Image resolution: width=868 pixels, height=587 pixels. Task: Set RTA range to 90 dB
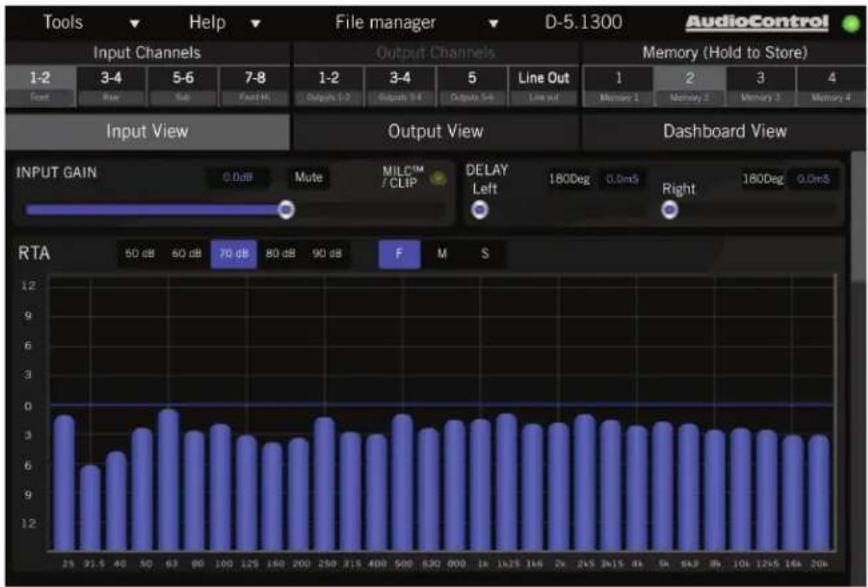click(x=327, y=254)
